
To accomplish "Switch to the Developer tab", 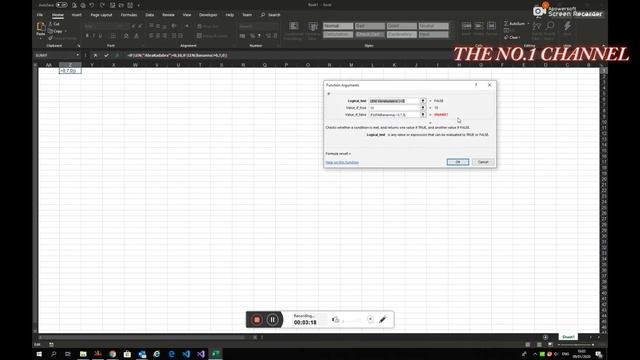I will pyautogui.click(x=208, y=15).
